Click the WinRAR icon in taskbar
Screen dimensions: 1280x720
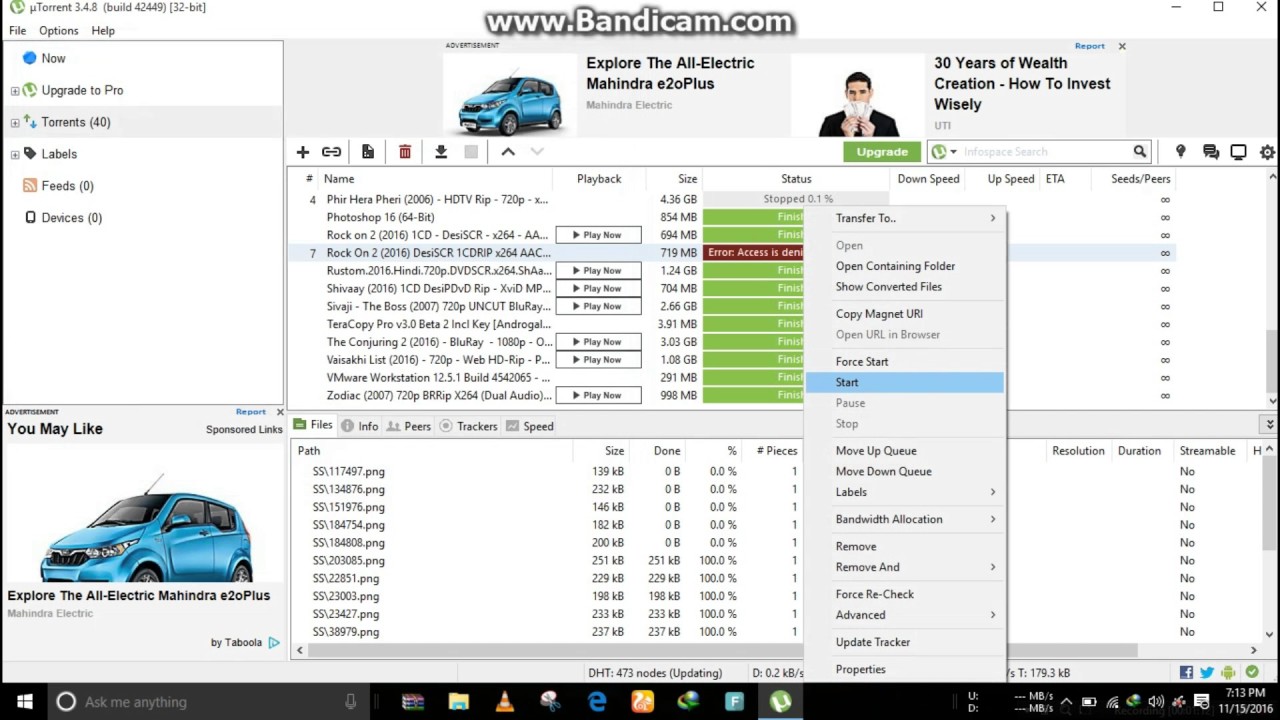point(413,702)
